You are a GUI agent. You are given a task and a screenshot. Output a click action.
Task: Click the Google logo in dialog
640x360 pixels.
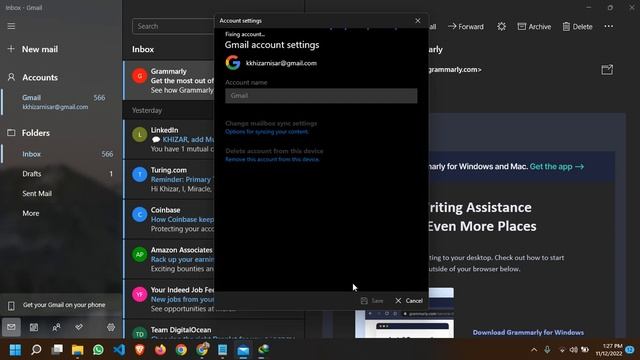[233, 63]
